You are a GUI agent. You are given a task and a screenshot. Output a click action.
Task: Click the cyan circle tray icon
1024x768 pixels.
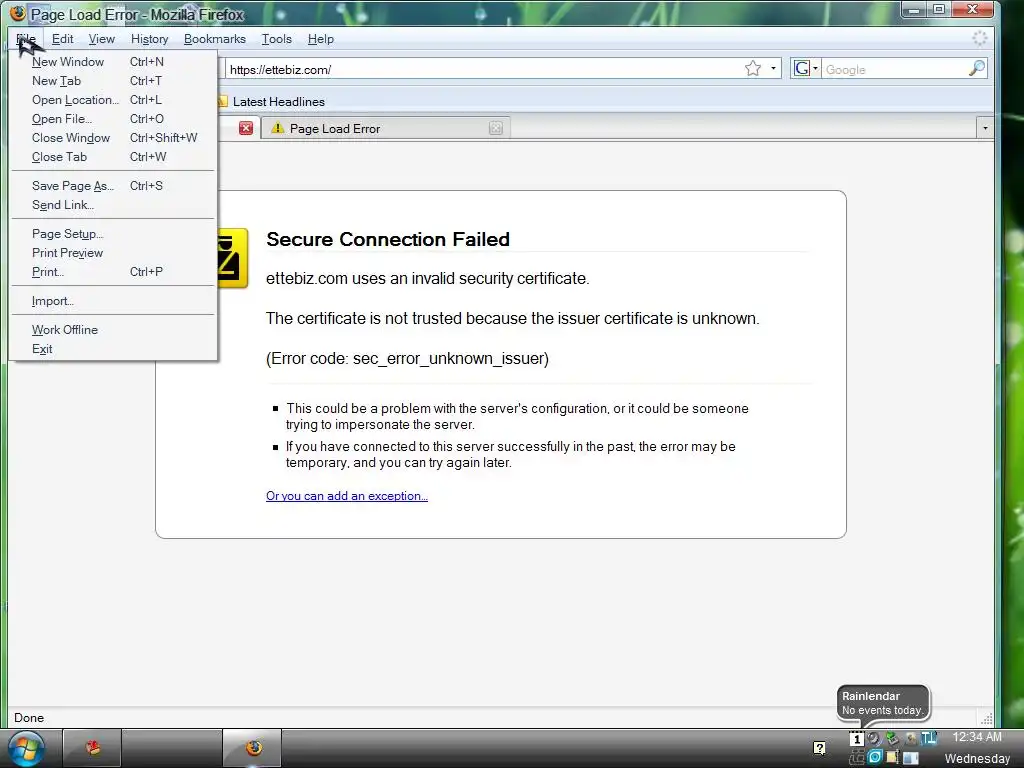(875, 757)
